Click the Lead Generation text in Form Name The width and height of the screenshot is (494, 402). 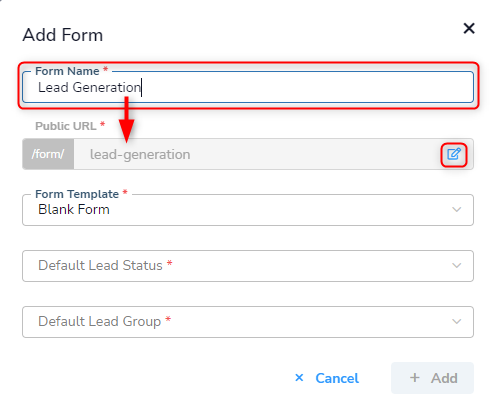click(x=89, y=87)
